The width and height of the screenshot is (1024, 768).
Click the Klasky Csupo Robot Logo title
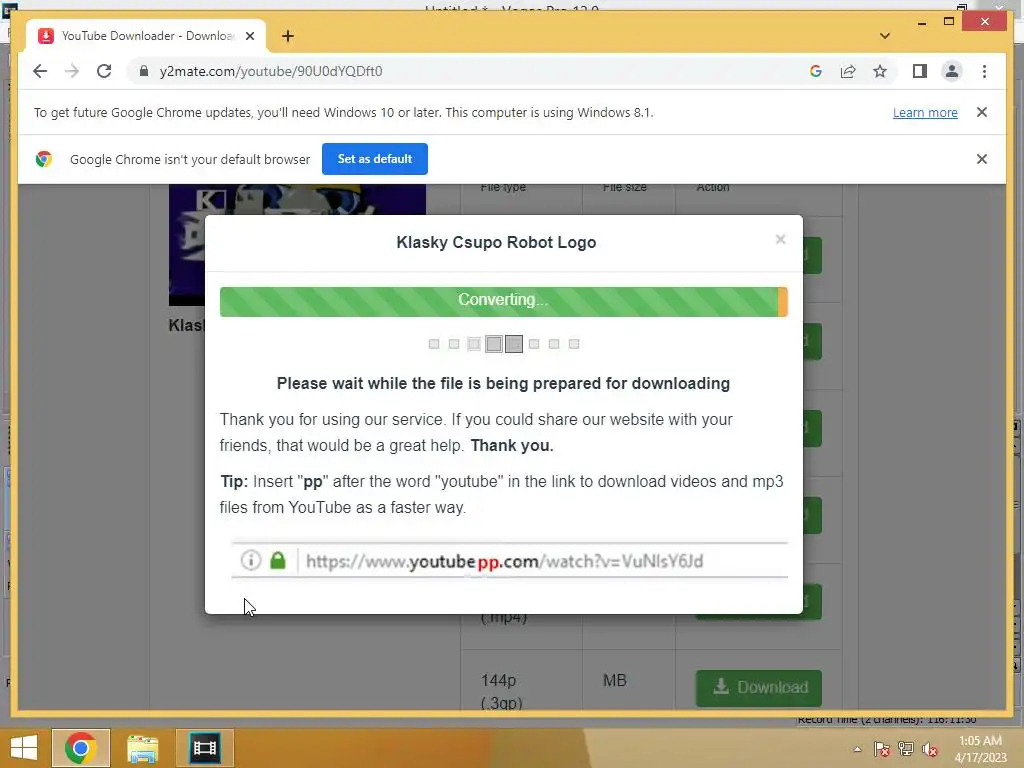click(x=496, y=242)
